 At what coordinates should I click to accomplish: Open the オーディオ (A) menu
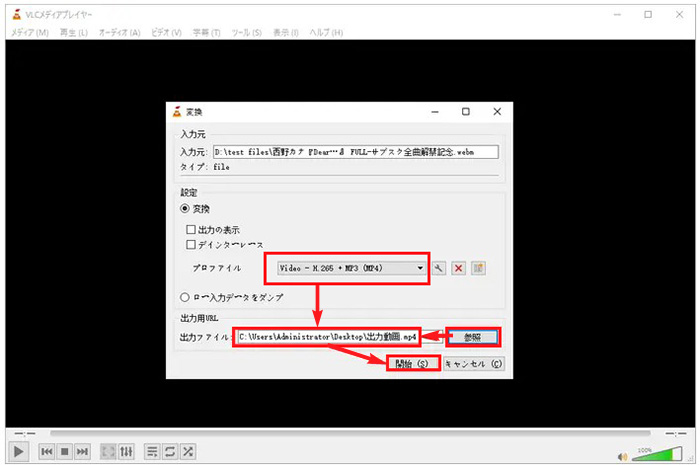tap(120, 33)
